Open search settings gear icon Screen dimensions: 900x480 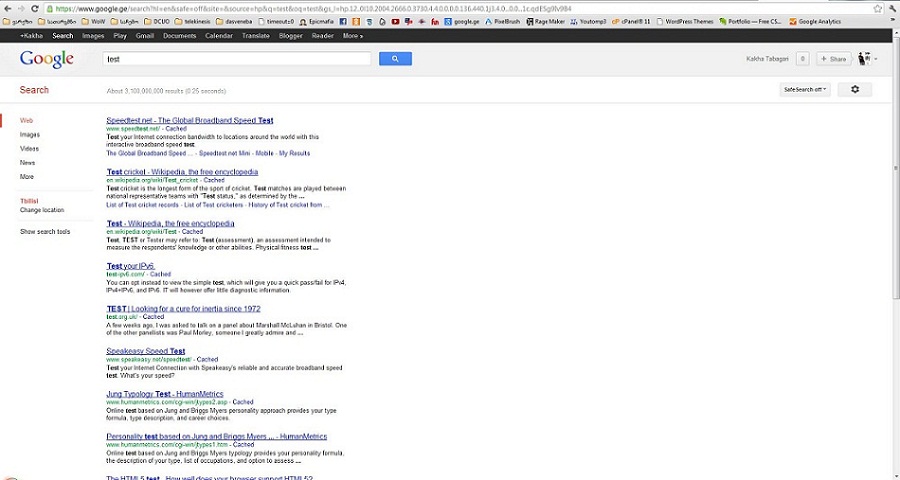pos(855,90)
